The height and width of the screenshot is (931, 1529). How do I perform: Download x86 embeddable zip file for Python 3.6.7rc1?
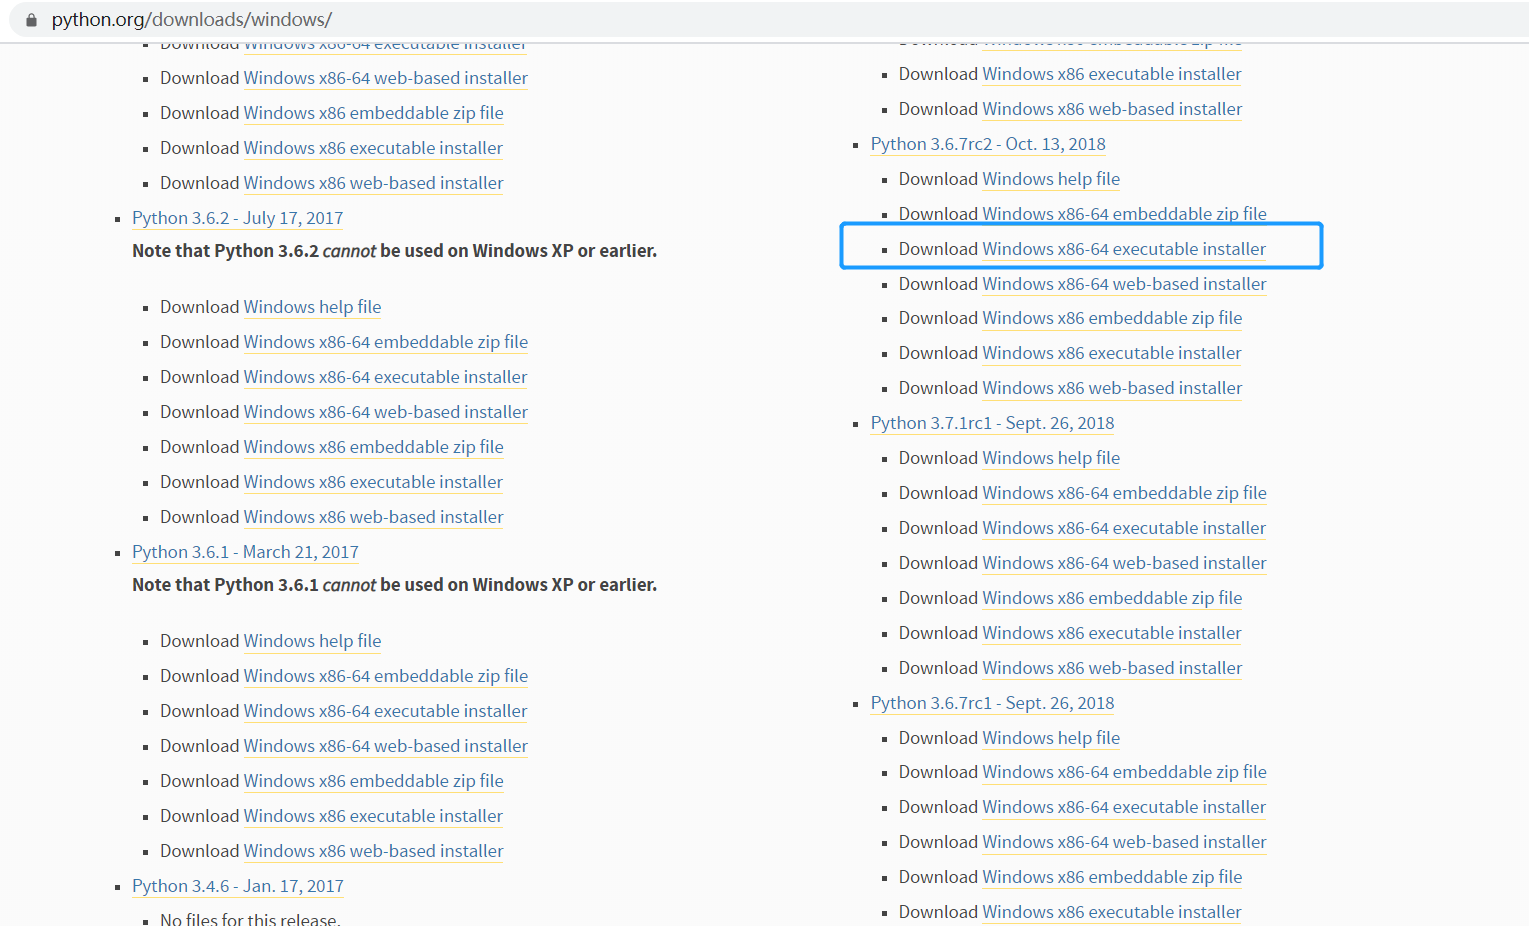click(1113, 877)
